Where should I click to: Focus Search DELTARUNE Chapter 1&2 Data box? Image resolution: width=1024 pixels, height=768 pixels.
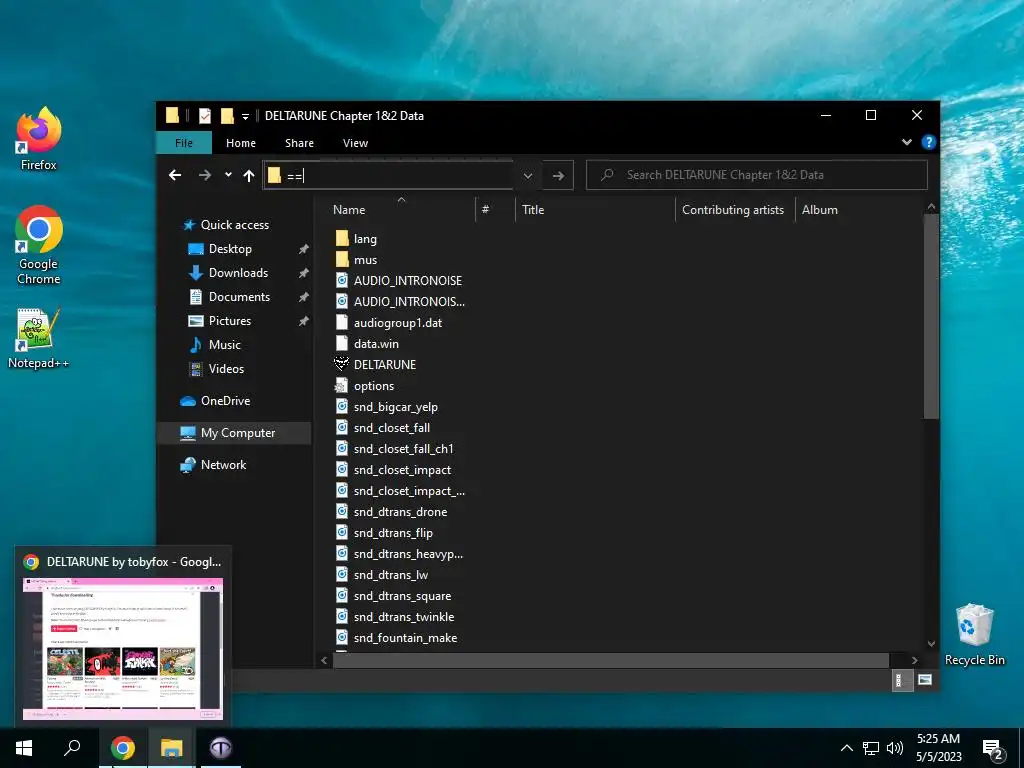point(757,175)
